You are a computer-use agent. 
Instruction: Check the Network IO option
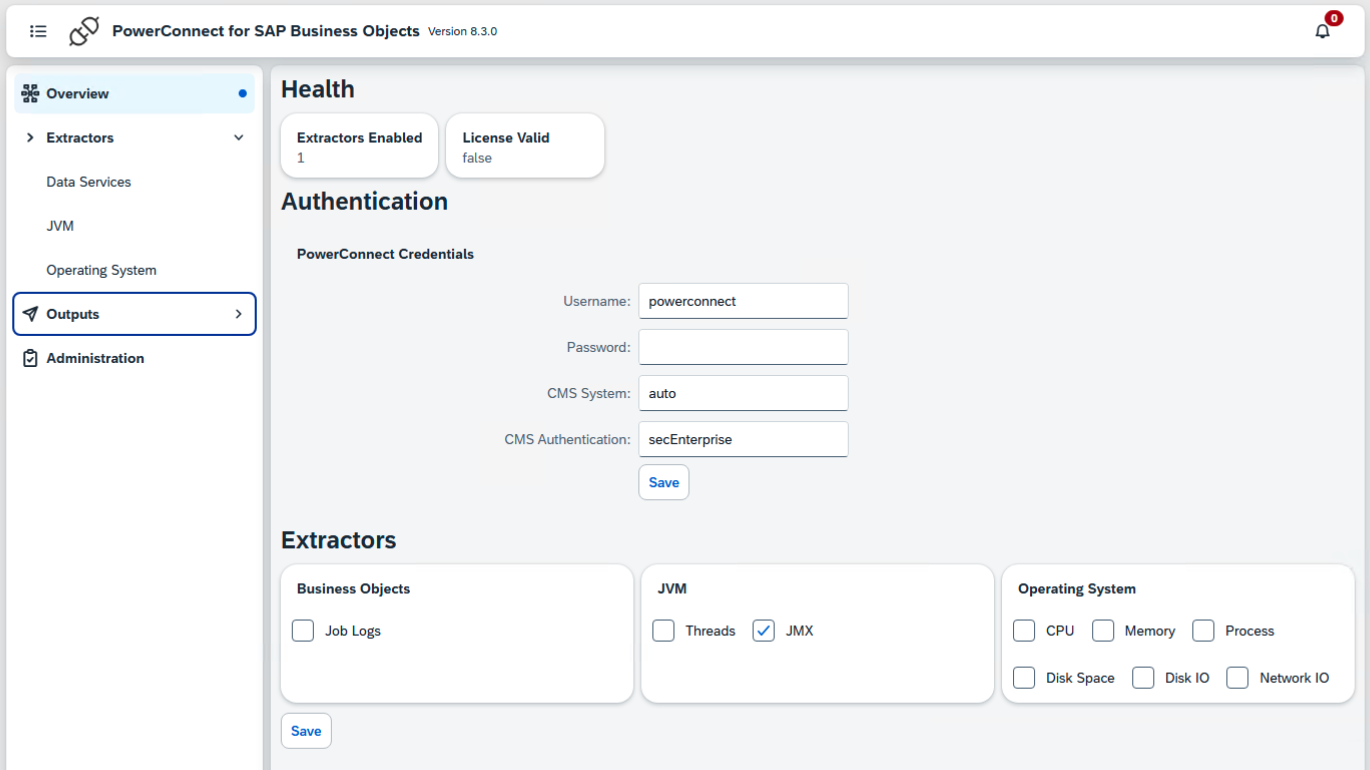point(1238,678)
